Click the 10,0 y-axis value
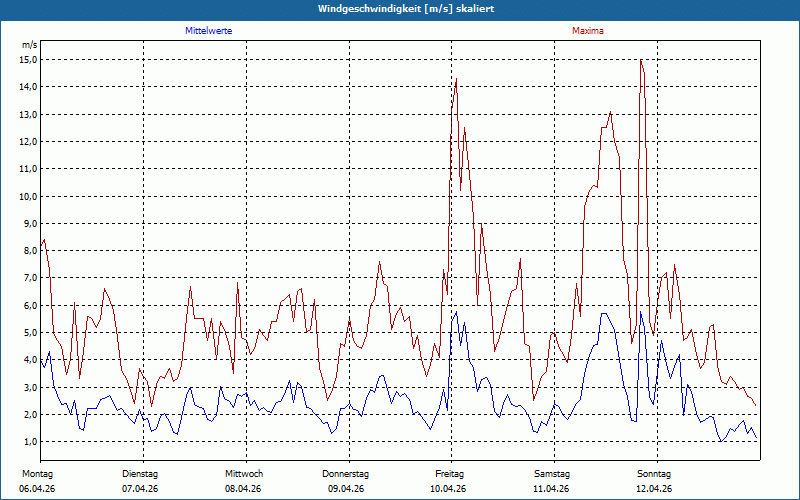This screenshot has height=500, width=800. 29,196
